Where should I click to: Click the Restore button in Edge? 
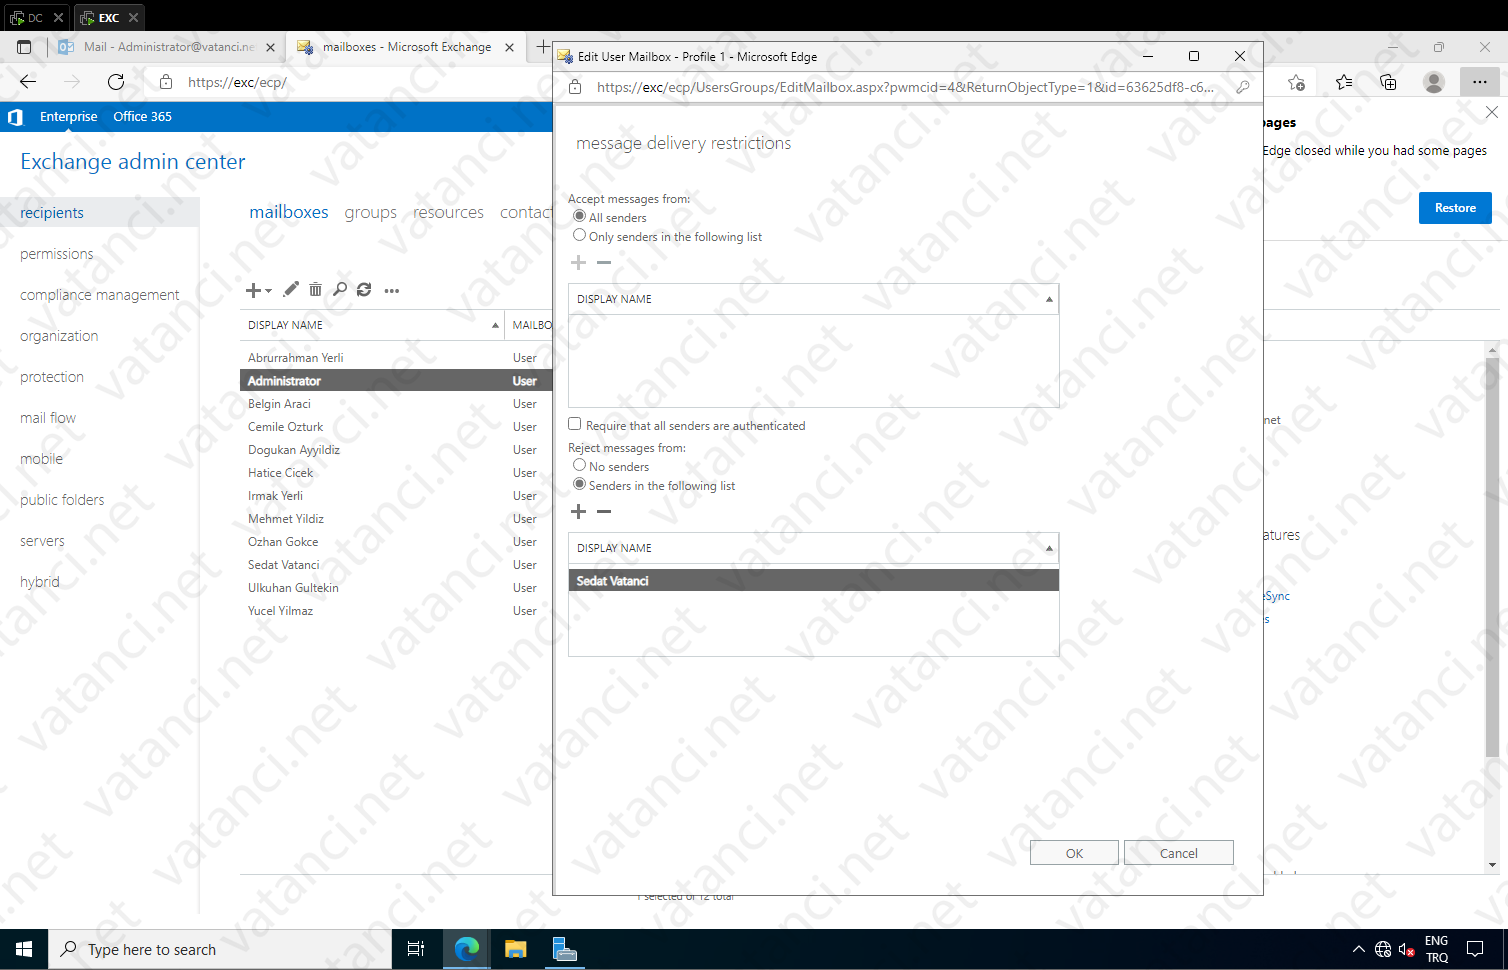tap(1455, 208)
